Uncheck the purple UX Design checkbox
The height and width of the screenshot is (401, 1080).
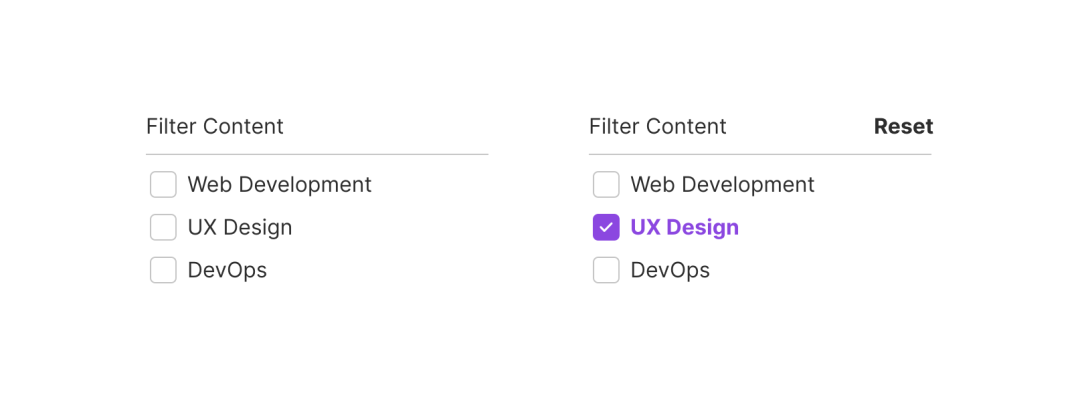click(x=606, y=228)
